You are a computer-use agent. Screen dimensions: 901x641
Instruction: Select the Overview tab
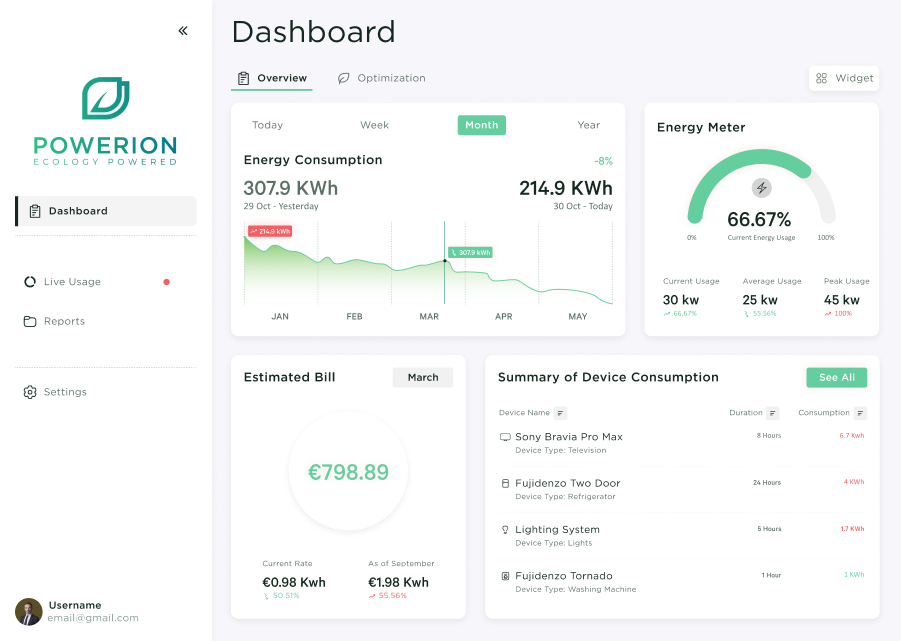[x=272, y=77]
